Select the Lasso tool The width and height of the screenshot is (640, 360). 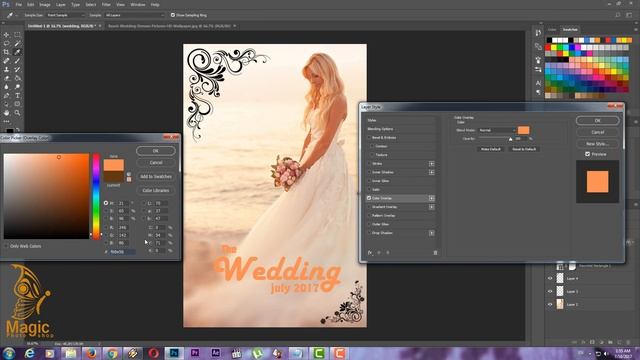pyautogui.click(x=7, y=44)
